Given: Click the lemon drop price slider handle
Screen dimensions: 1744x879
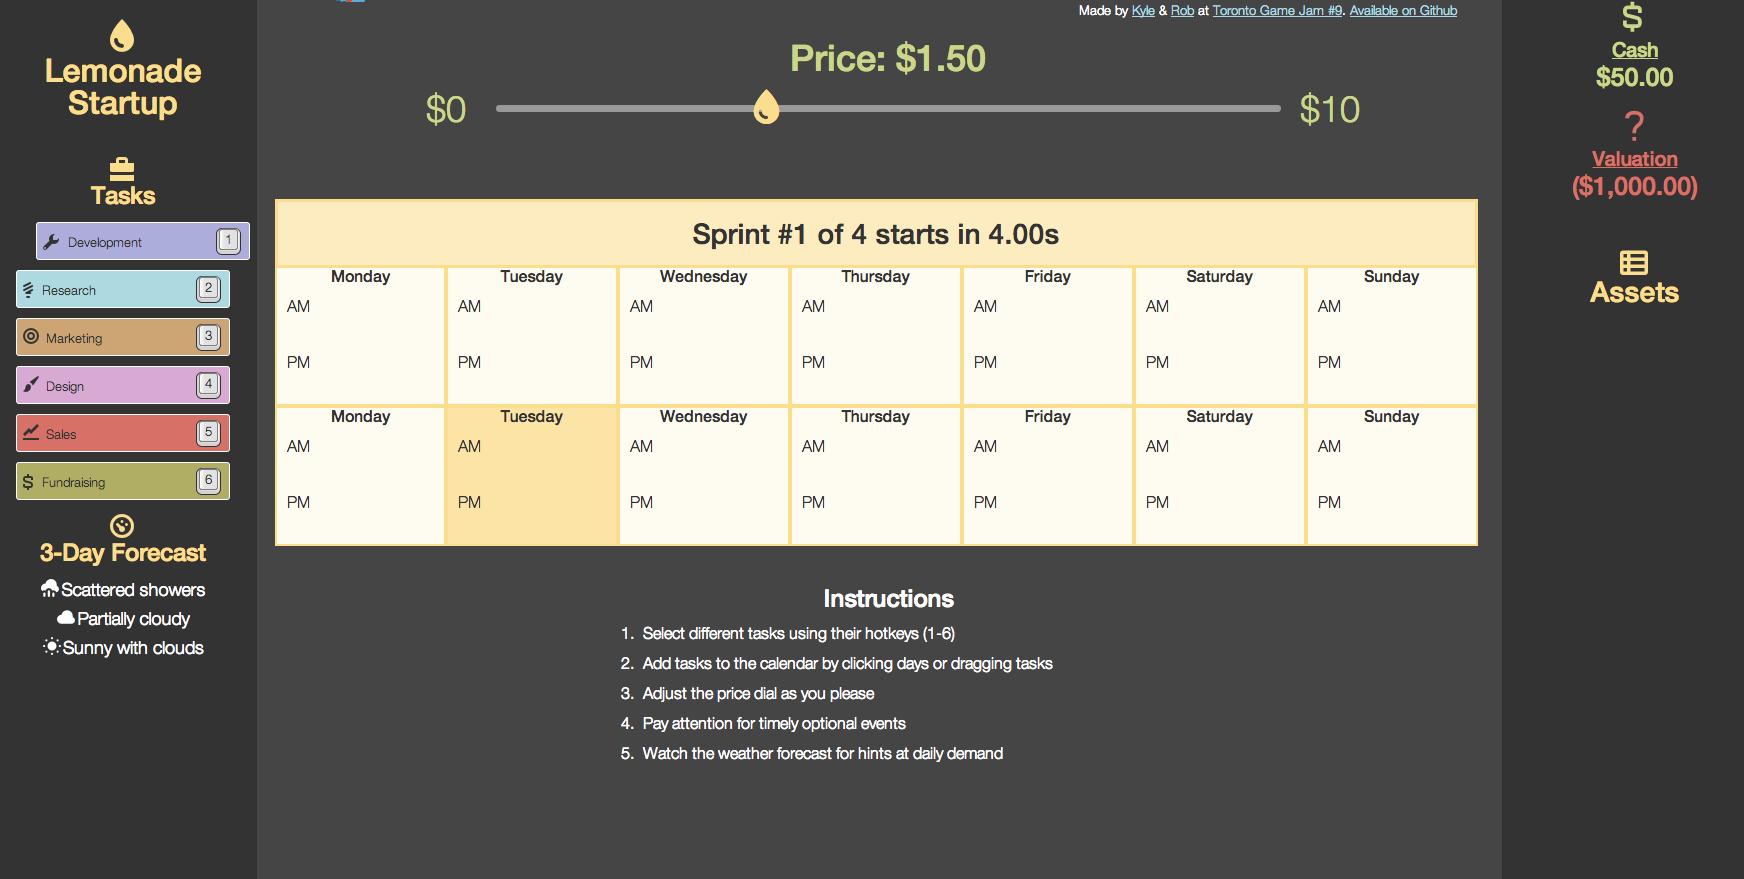Looking at the screenshot, I should 766,107.
